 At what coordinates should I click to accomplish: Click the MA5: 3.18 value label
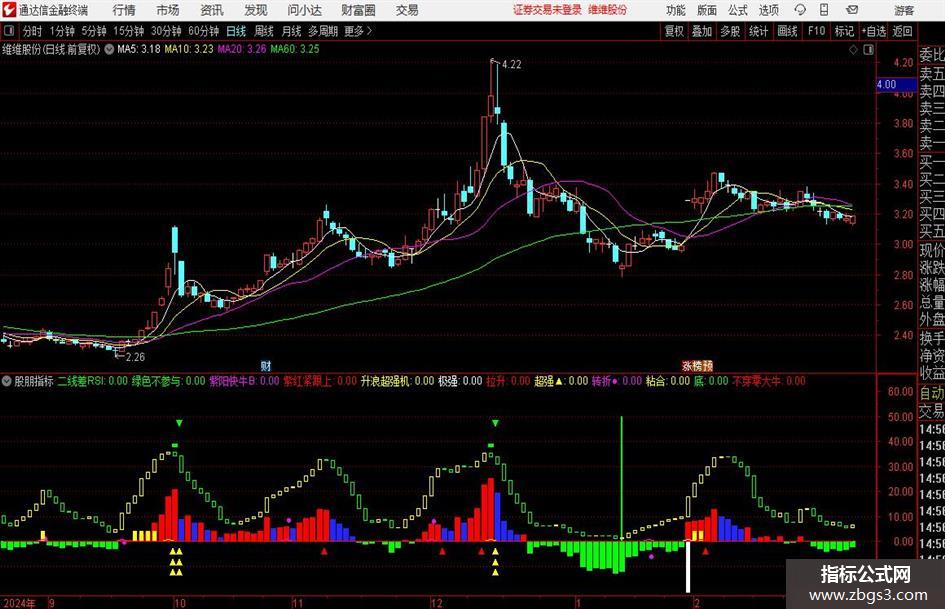coord(139,49)
